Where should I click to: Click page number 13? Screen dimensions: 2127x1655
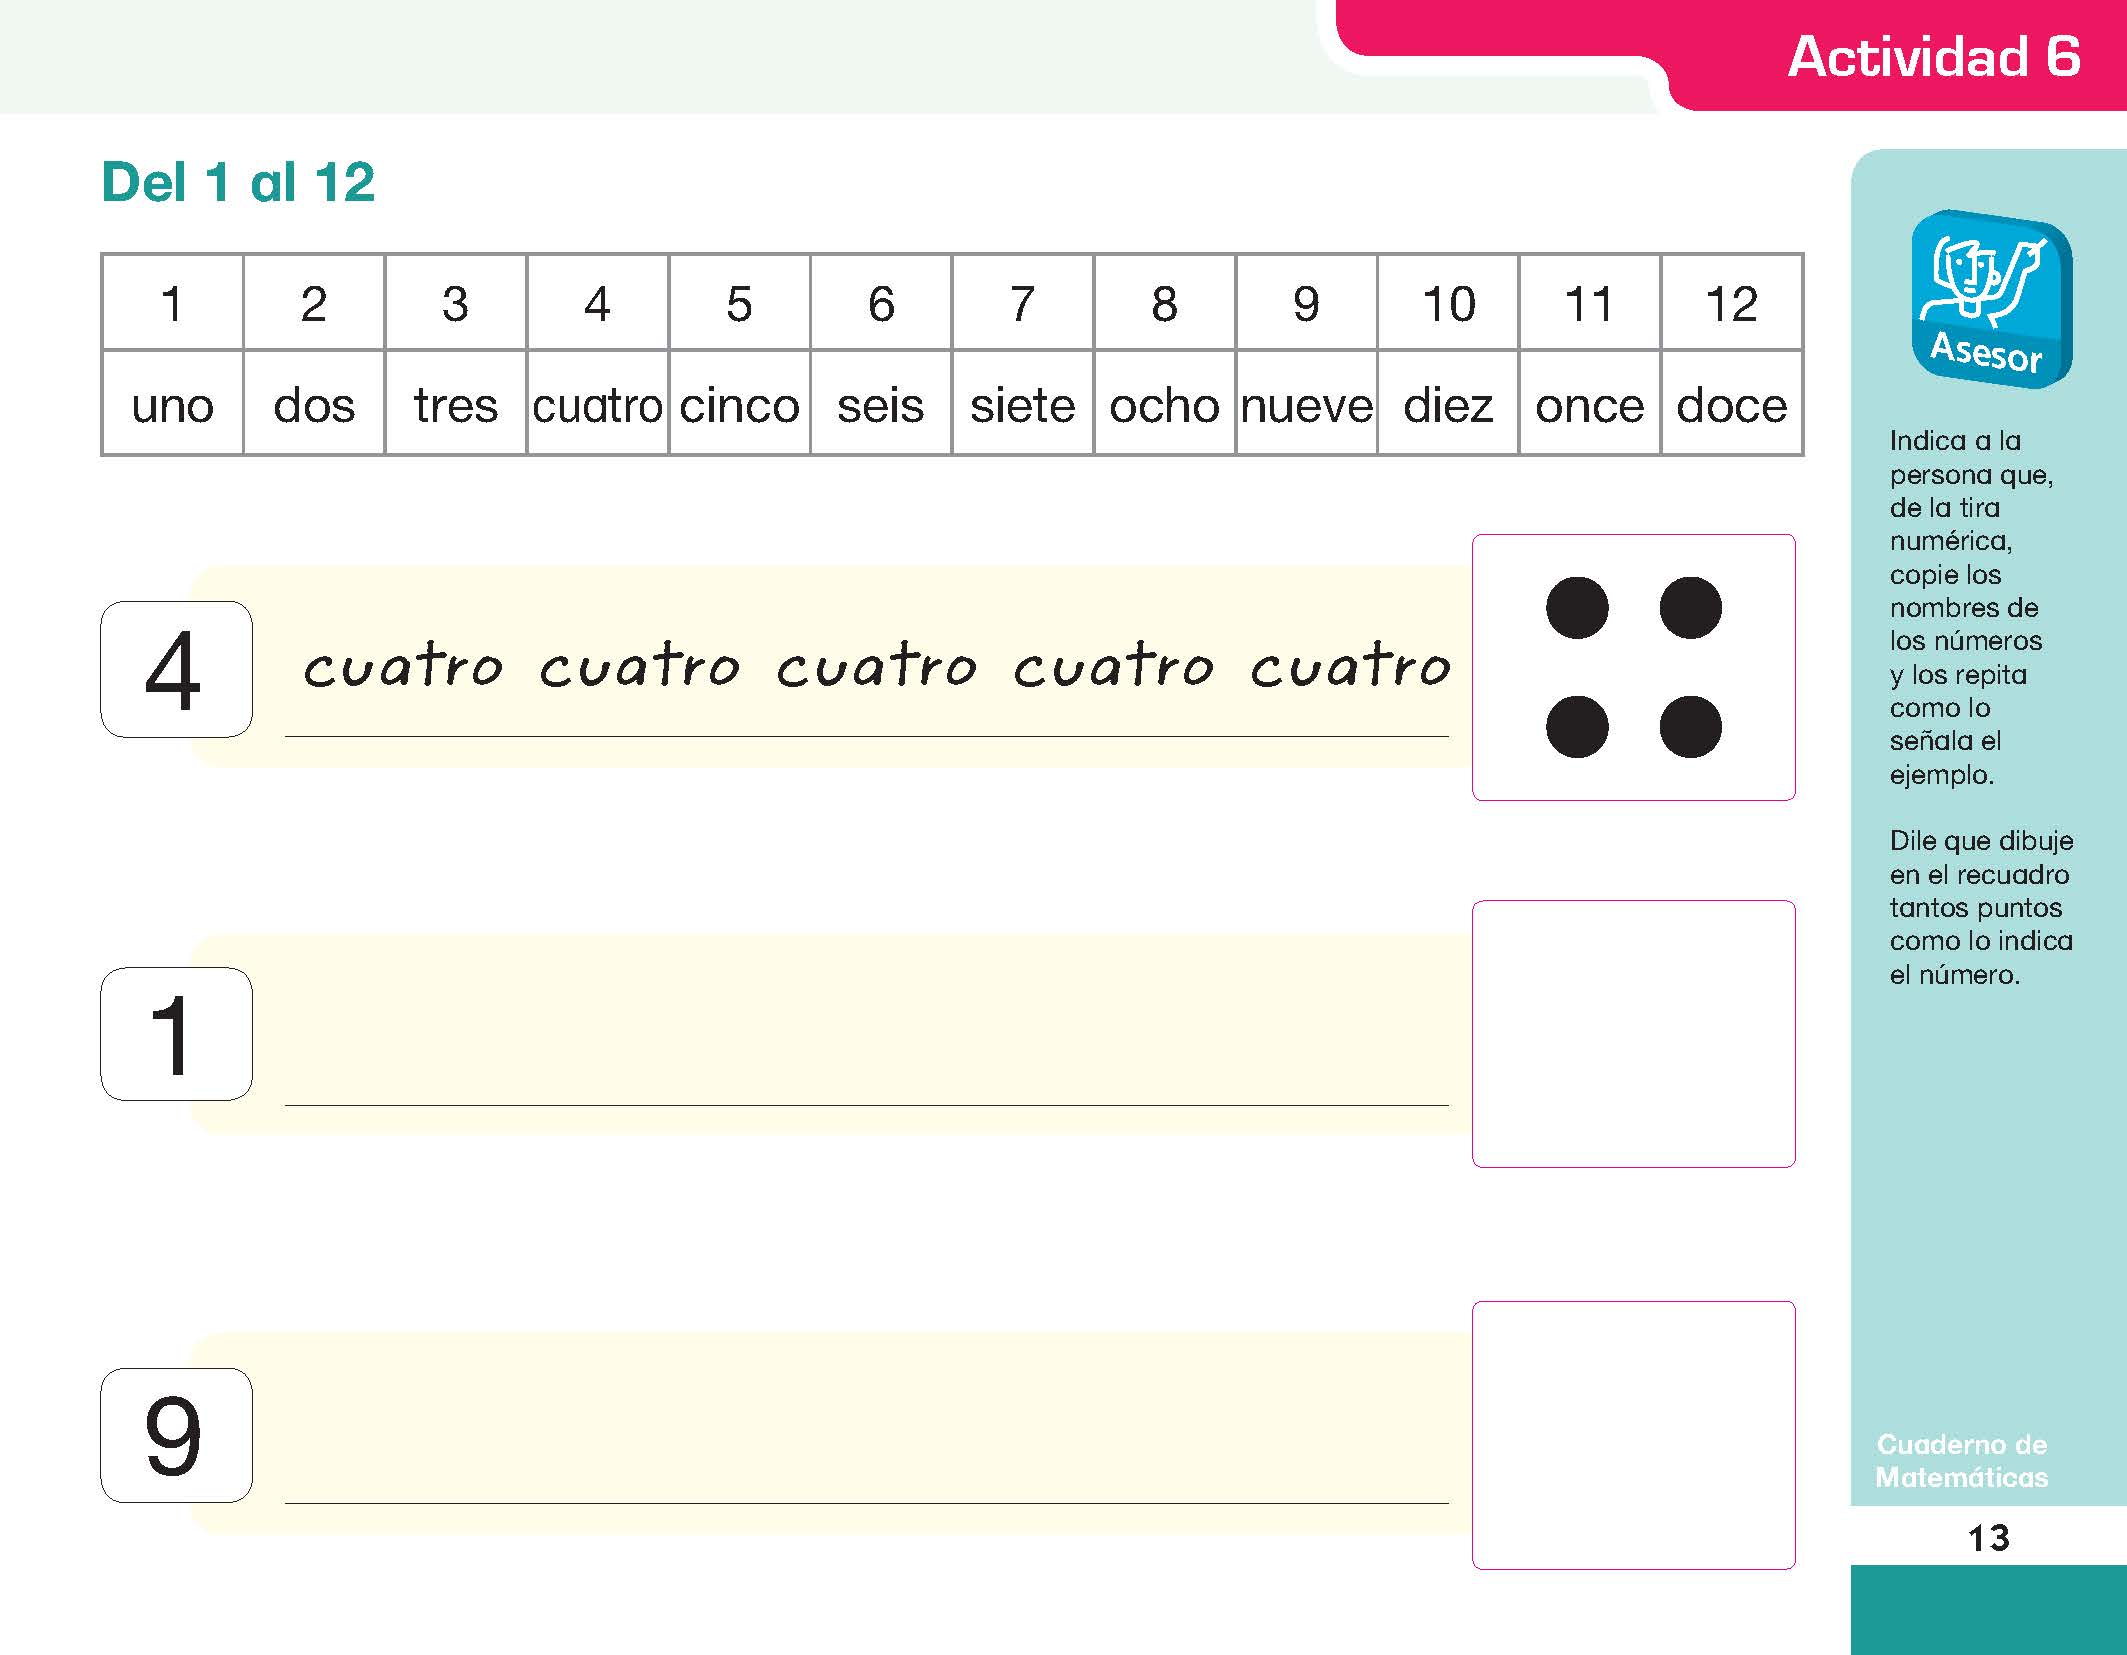pos(1988,1538)
